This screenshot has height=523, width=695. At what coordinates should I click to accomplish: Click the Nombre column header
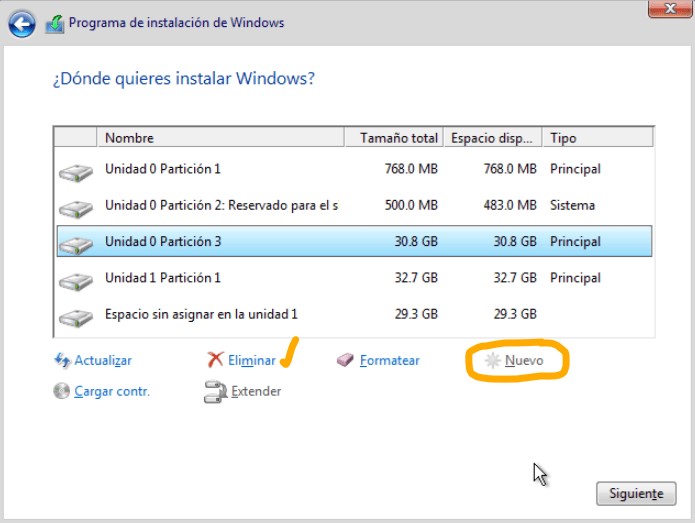tap(220, 138)
